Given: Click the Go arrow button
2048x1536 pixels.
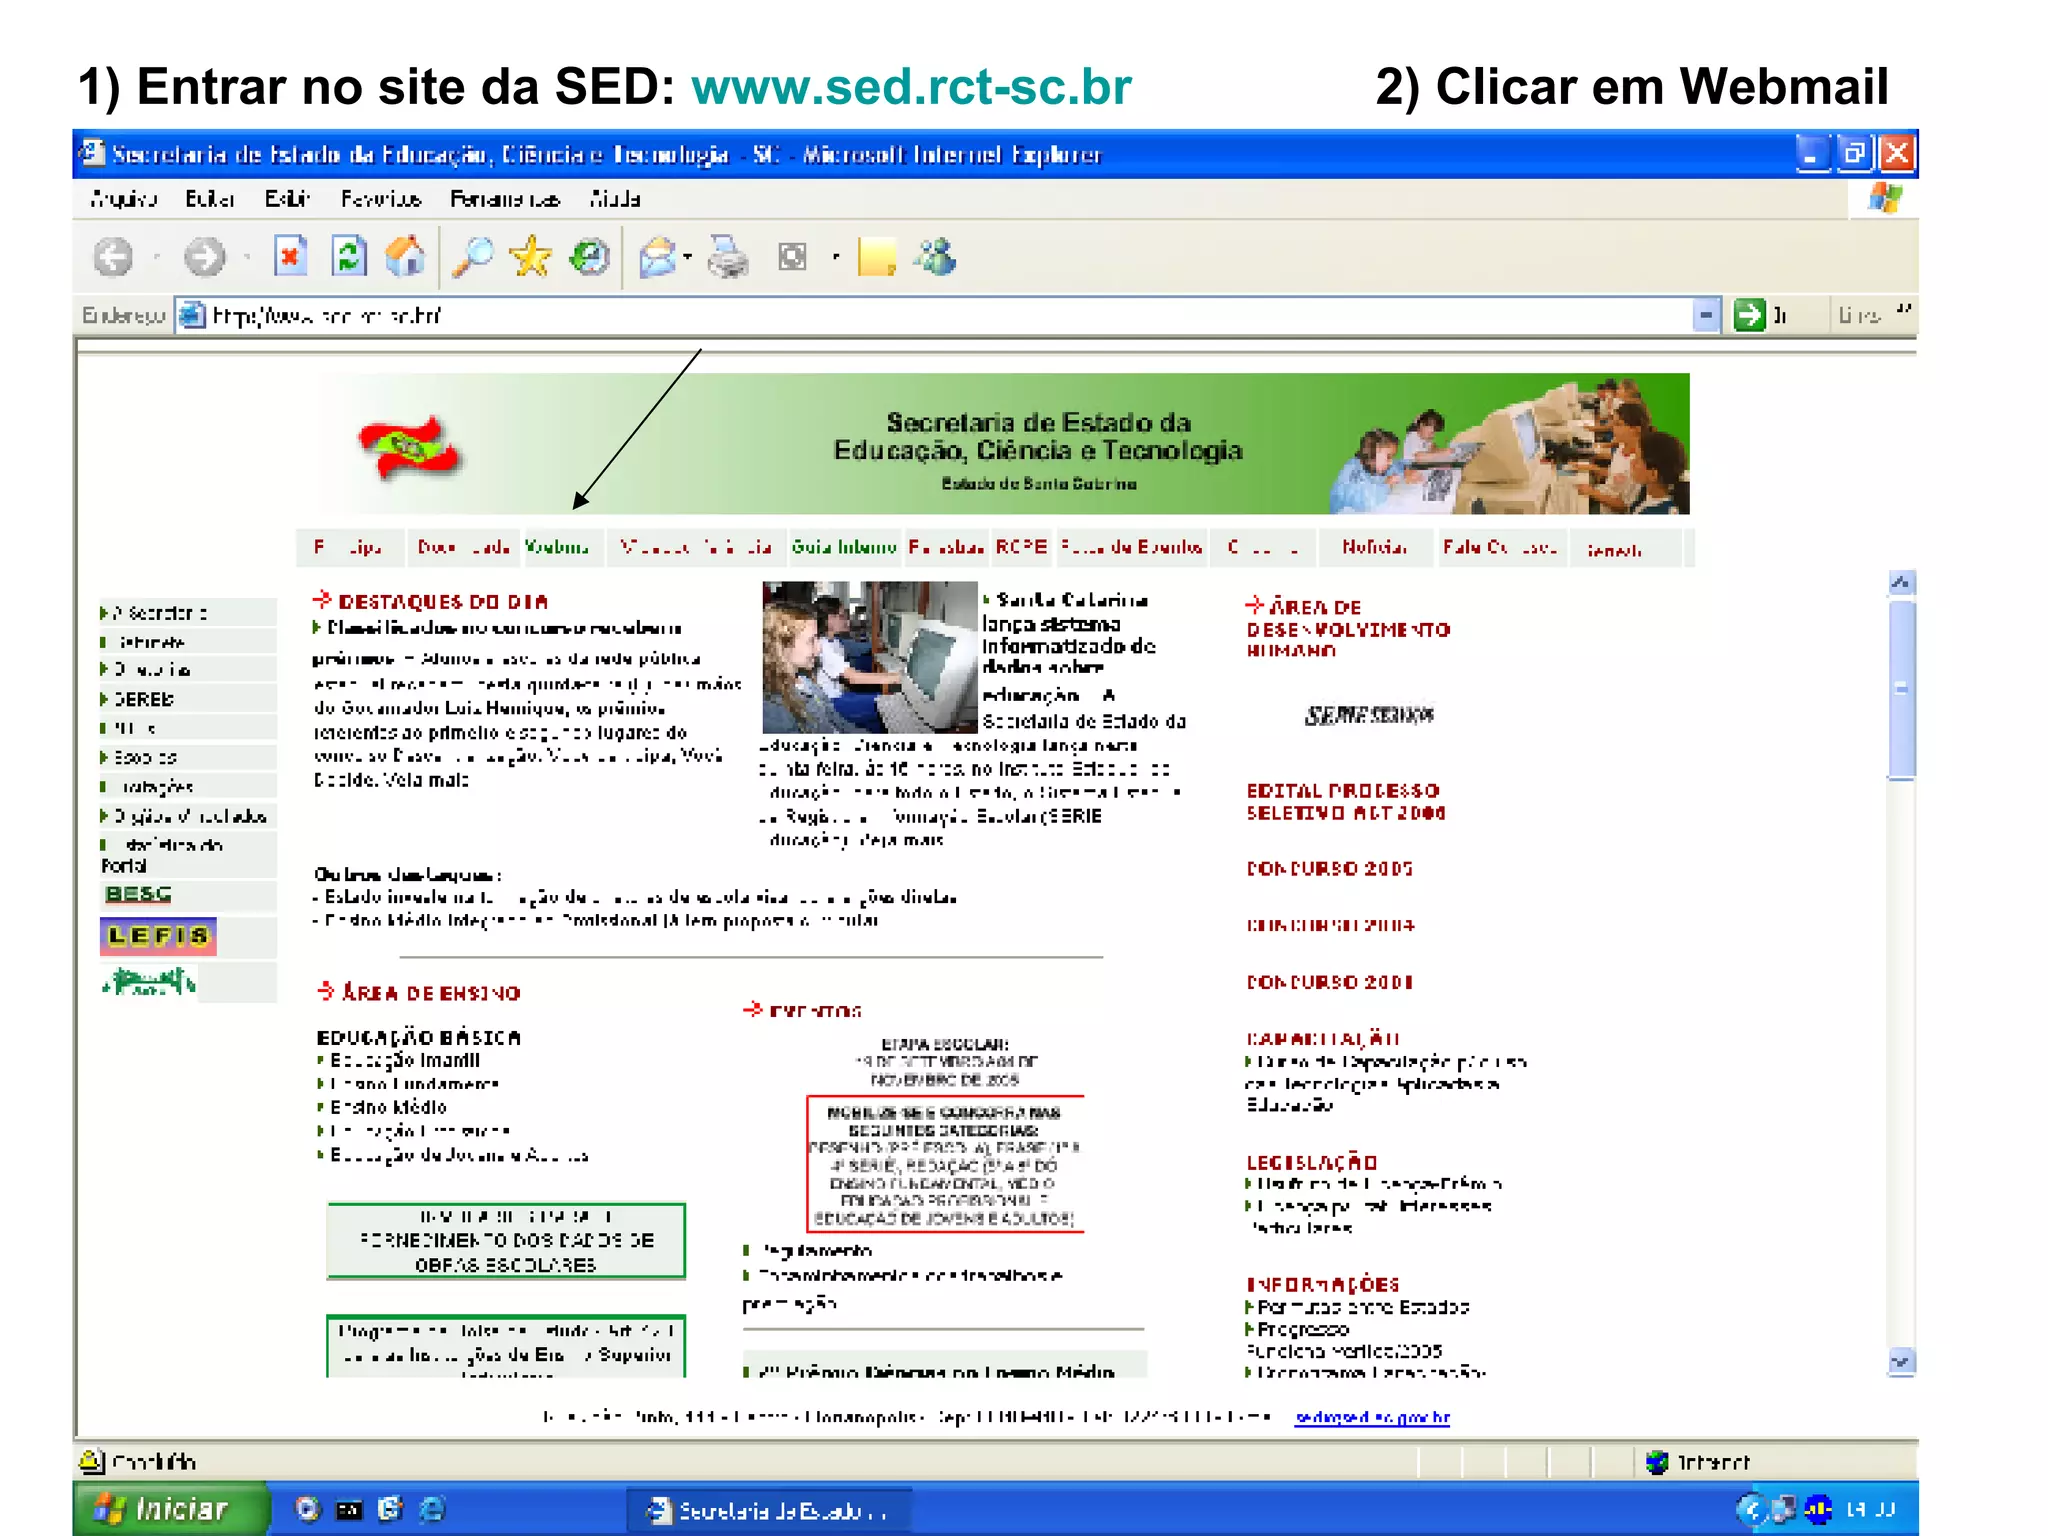Looking at the screenshot, I should pyautogui.click(x=1749, y=316).
